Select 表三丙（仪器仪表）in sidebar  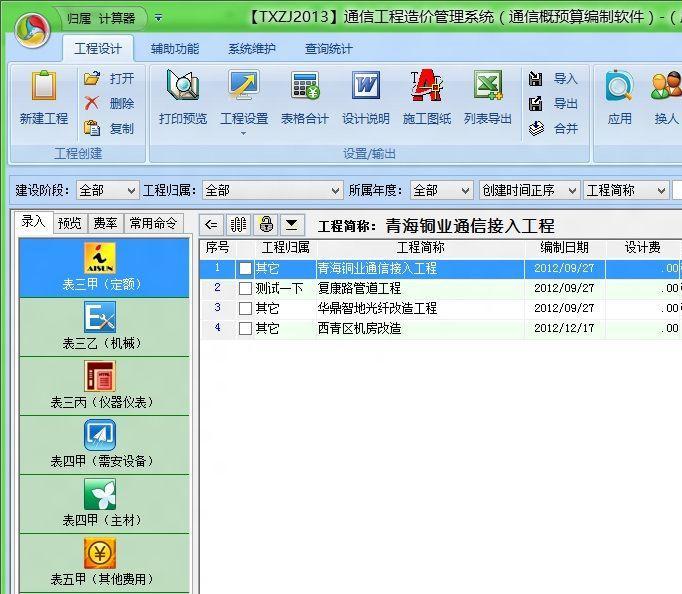coord(104,386)
